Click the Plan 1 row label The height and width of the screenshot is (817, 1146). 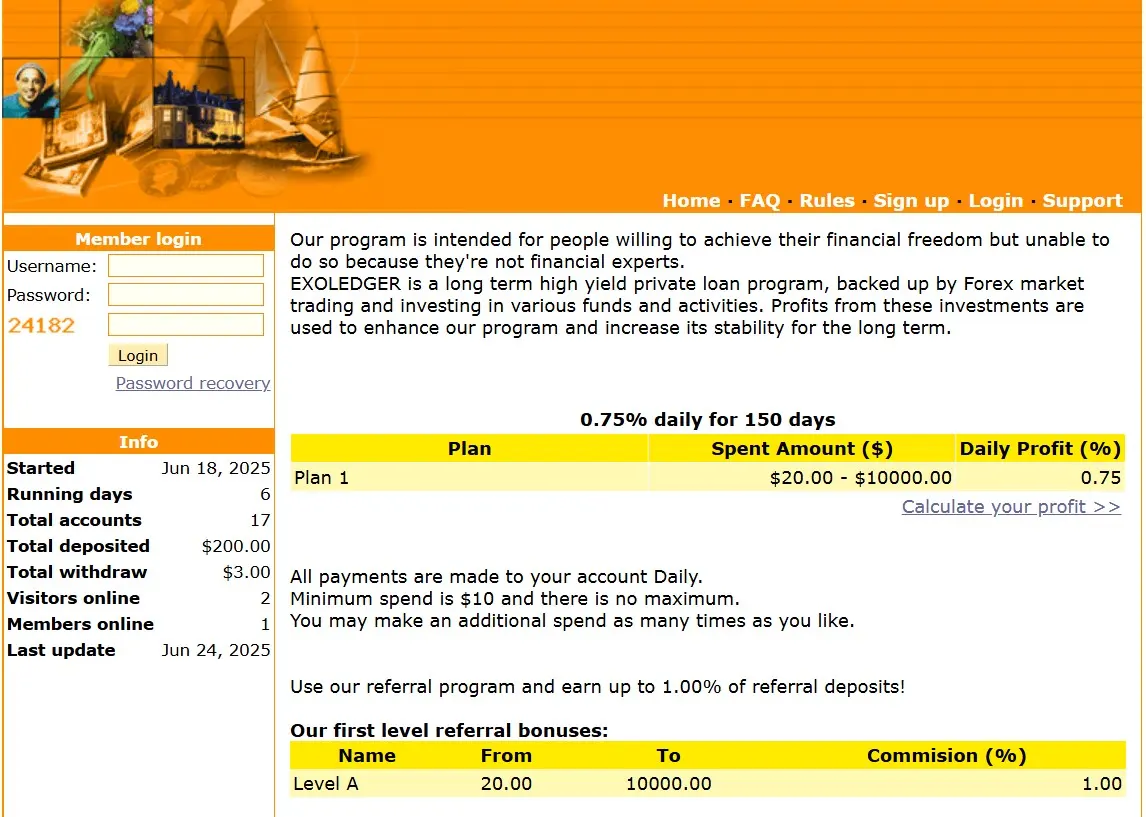click(322, 478)
